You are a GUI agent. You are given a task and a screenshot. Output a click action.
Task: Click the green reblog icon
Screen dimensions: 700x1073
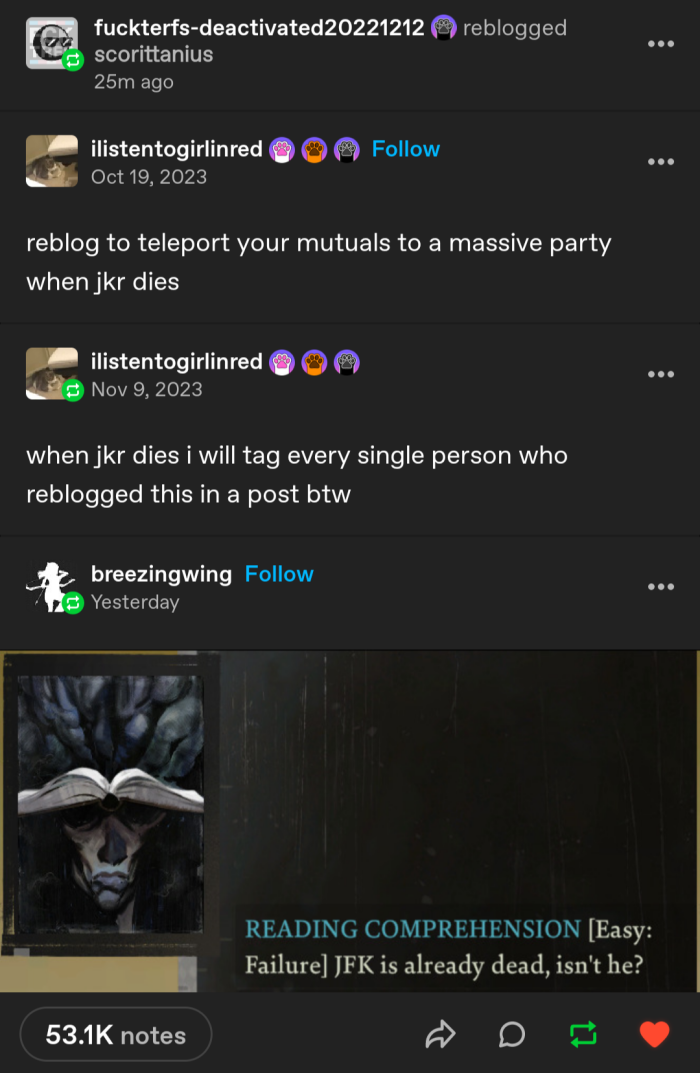(x=583, y=1035)
